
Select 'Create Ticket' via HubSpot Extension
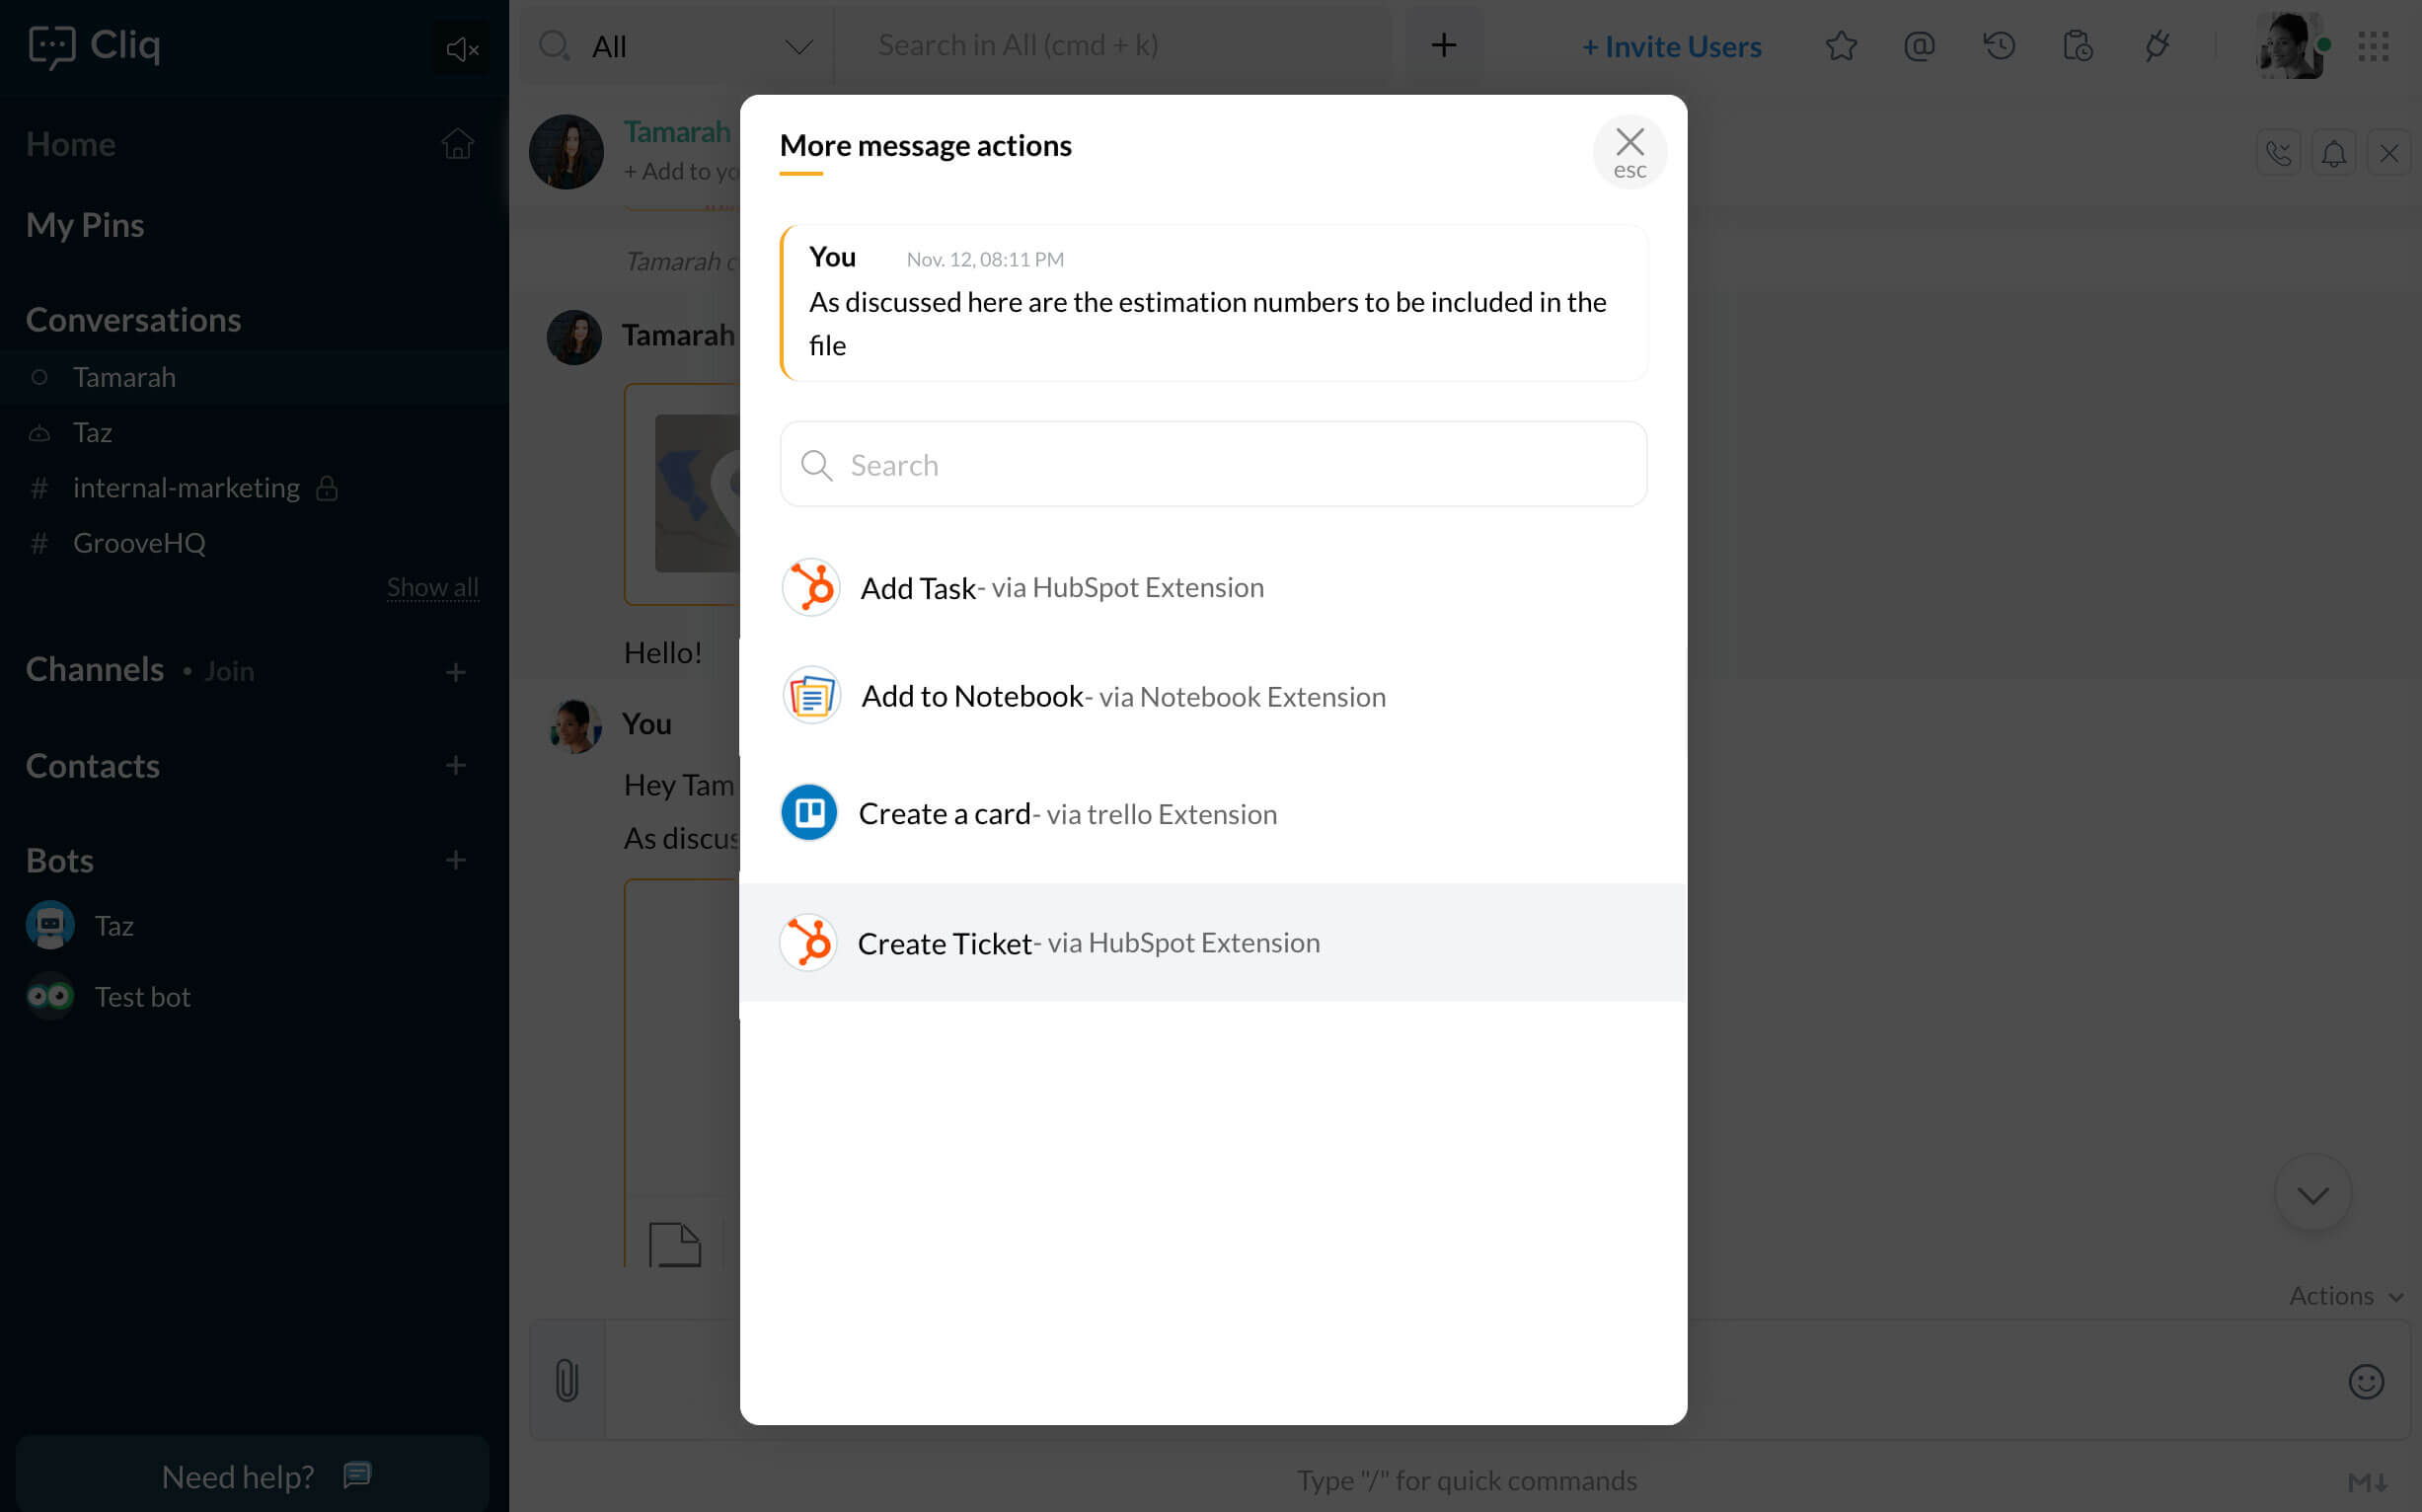point(1088,941)
